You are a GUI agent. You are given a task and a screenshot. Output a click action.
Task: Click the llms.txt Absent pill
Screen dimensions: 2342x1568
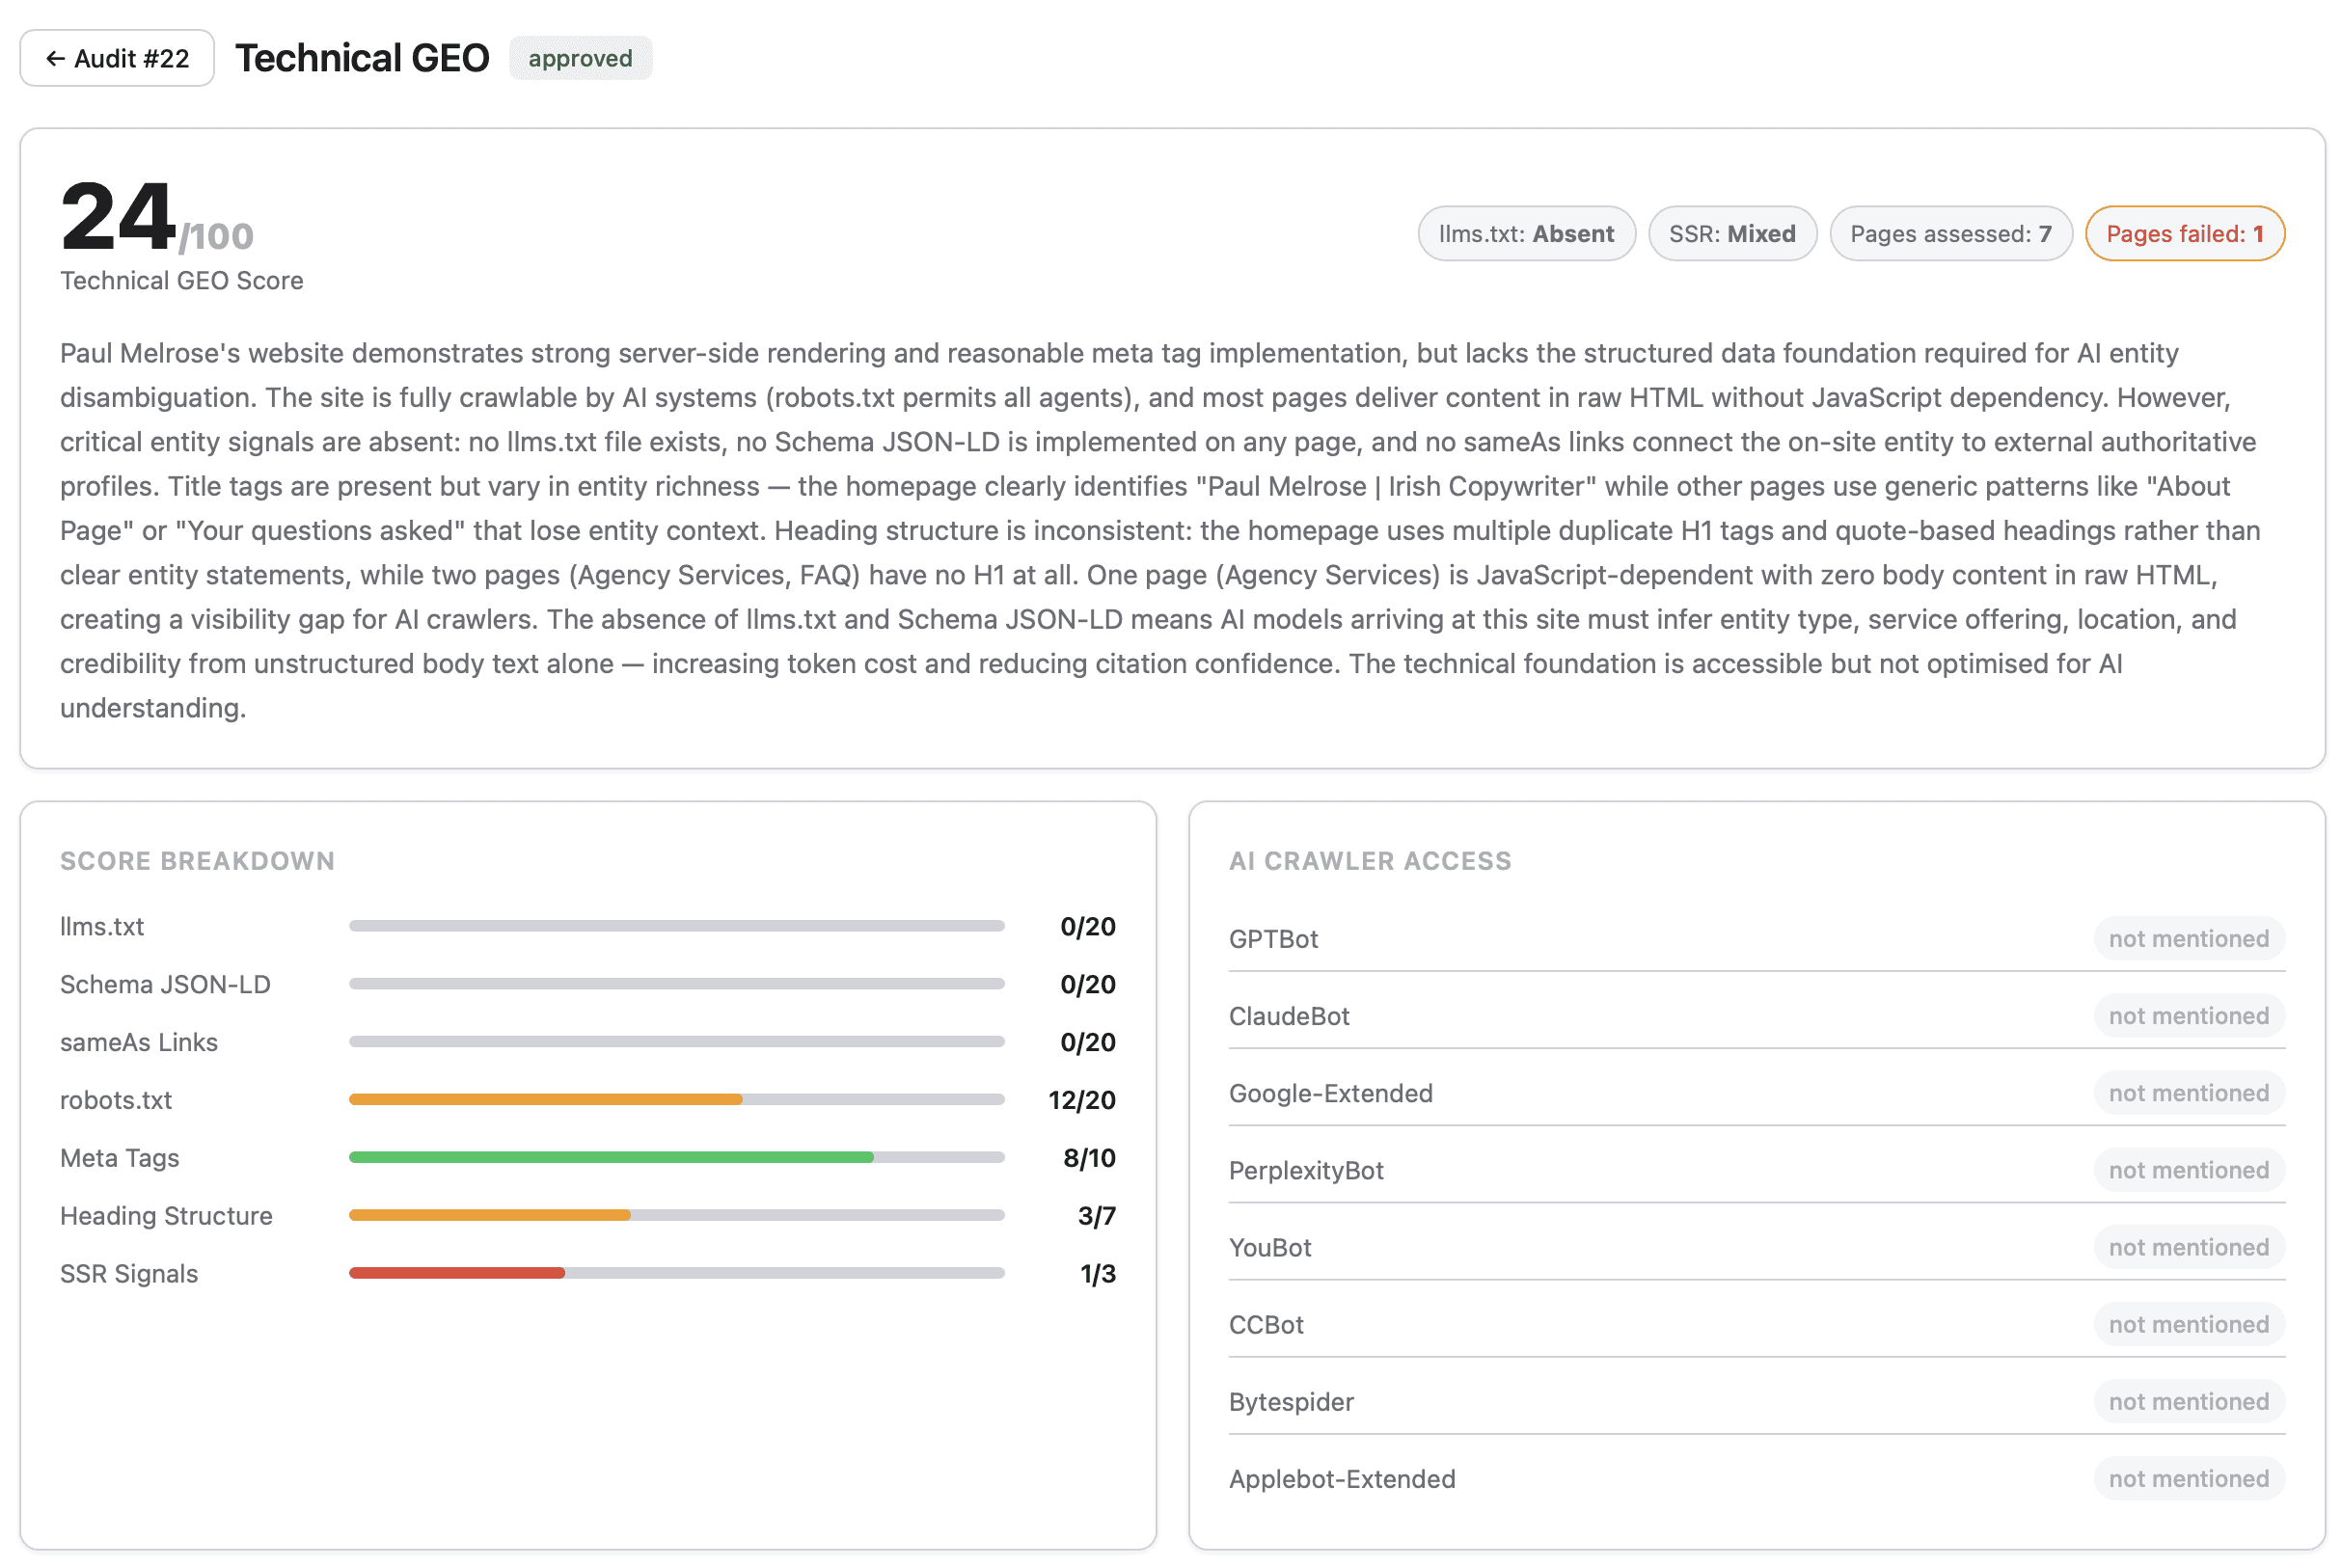point(1525,234)
